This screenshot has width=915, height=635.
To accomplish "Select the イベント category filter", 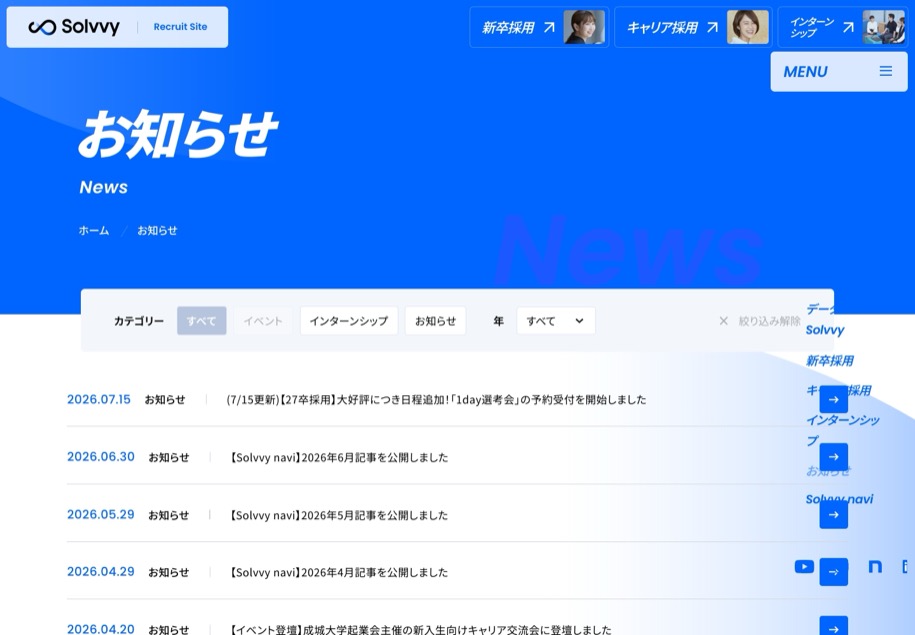I will [263, 321].
